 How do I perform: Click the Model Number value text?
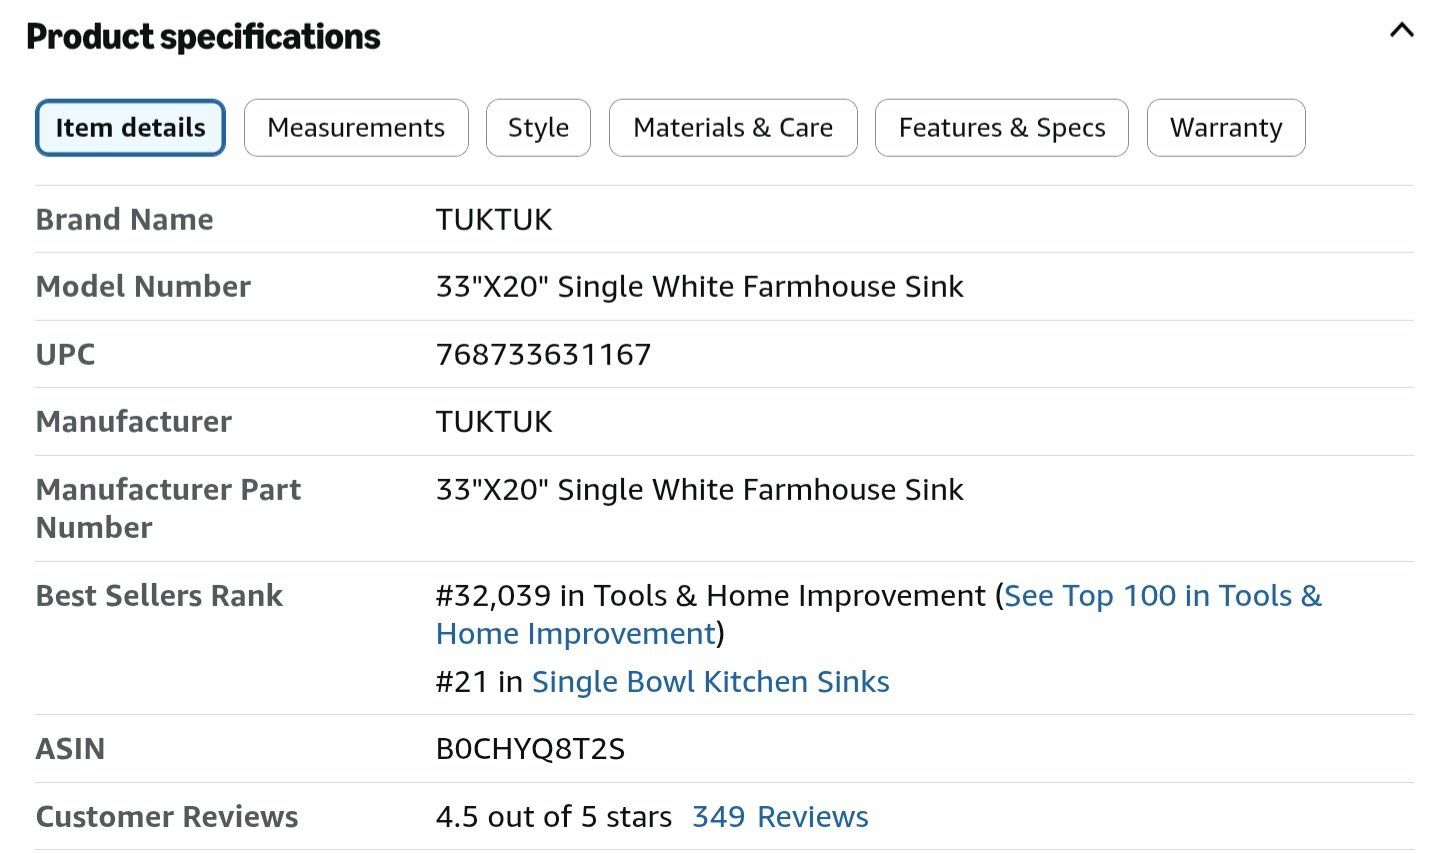pyautogui.click(x=699, y=287)
